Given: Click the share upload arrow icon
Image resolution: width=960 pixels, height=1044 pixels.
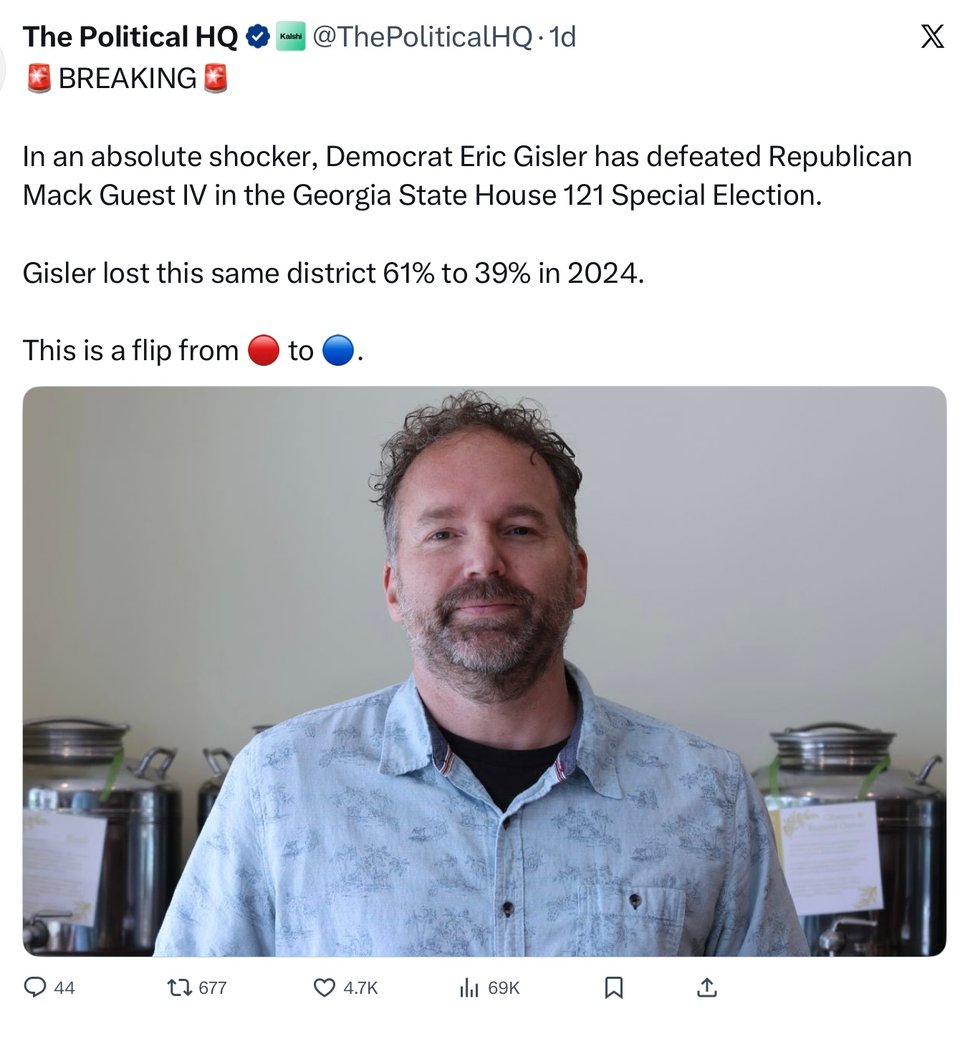Looking at the screenshot, I should (707, 987).
